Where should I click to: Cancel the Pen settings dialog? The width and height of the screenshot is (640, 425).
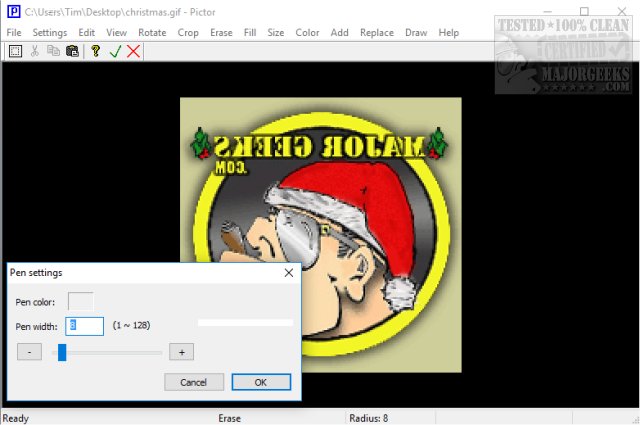click(x=194, y=382)
